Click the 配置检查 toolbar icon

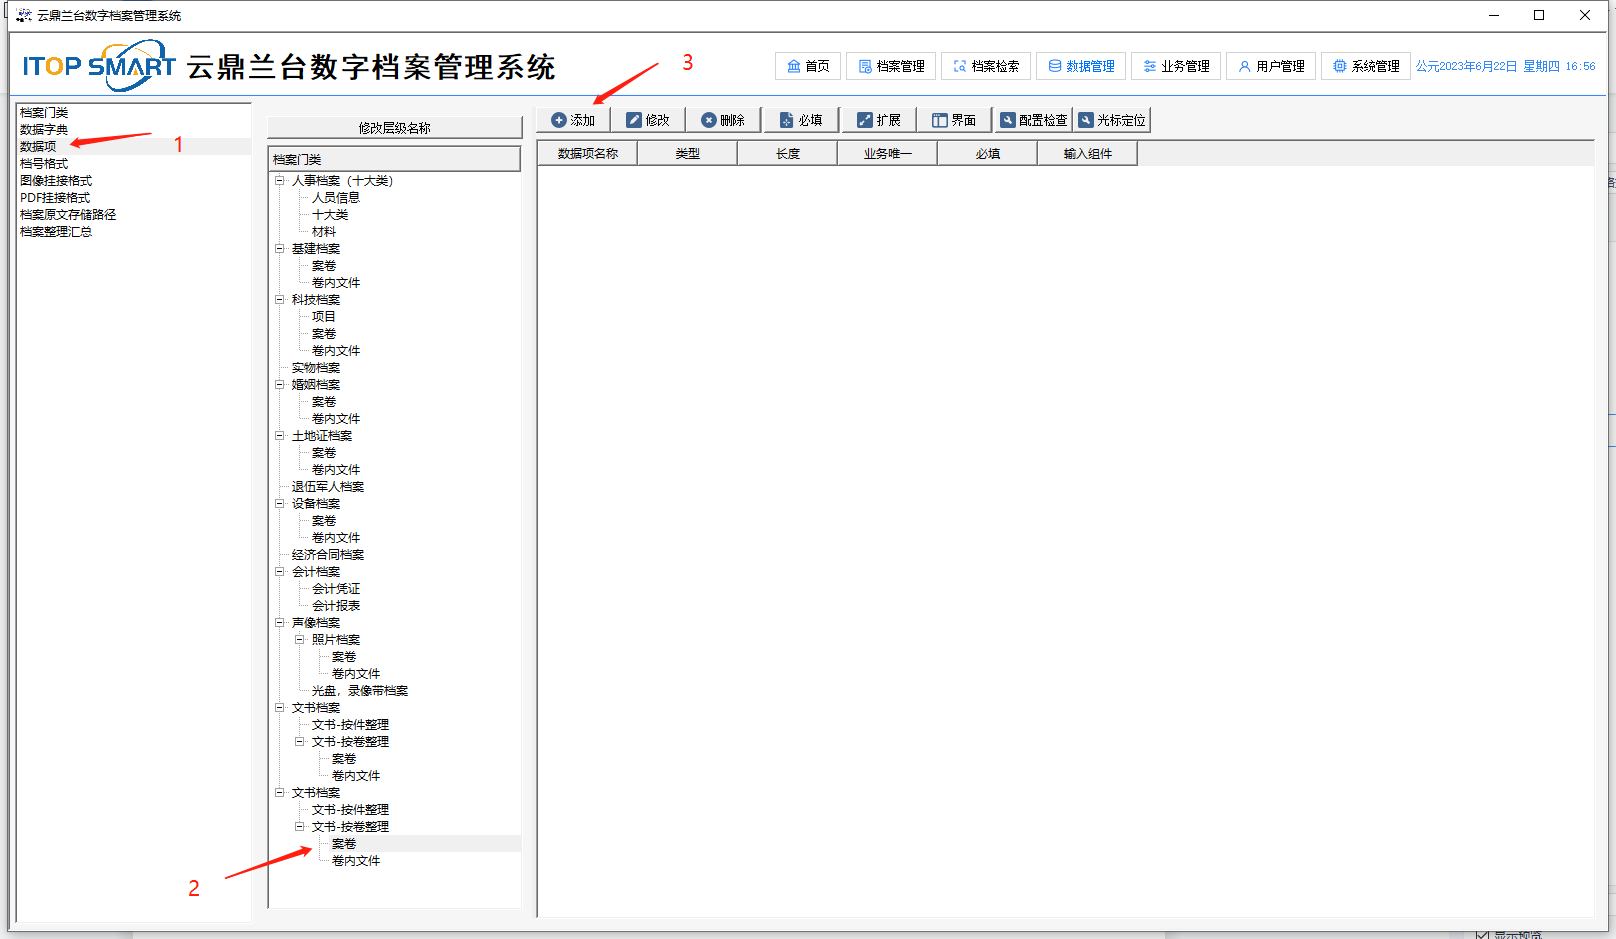tap(1008, 120)
